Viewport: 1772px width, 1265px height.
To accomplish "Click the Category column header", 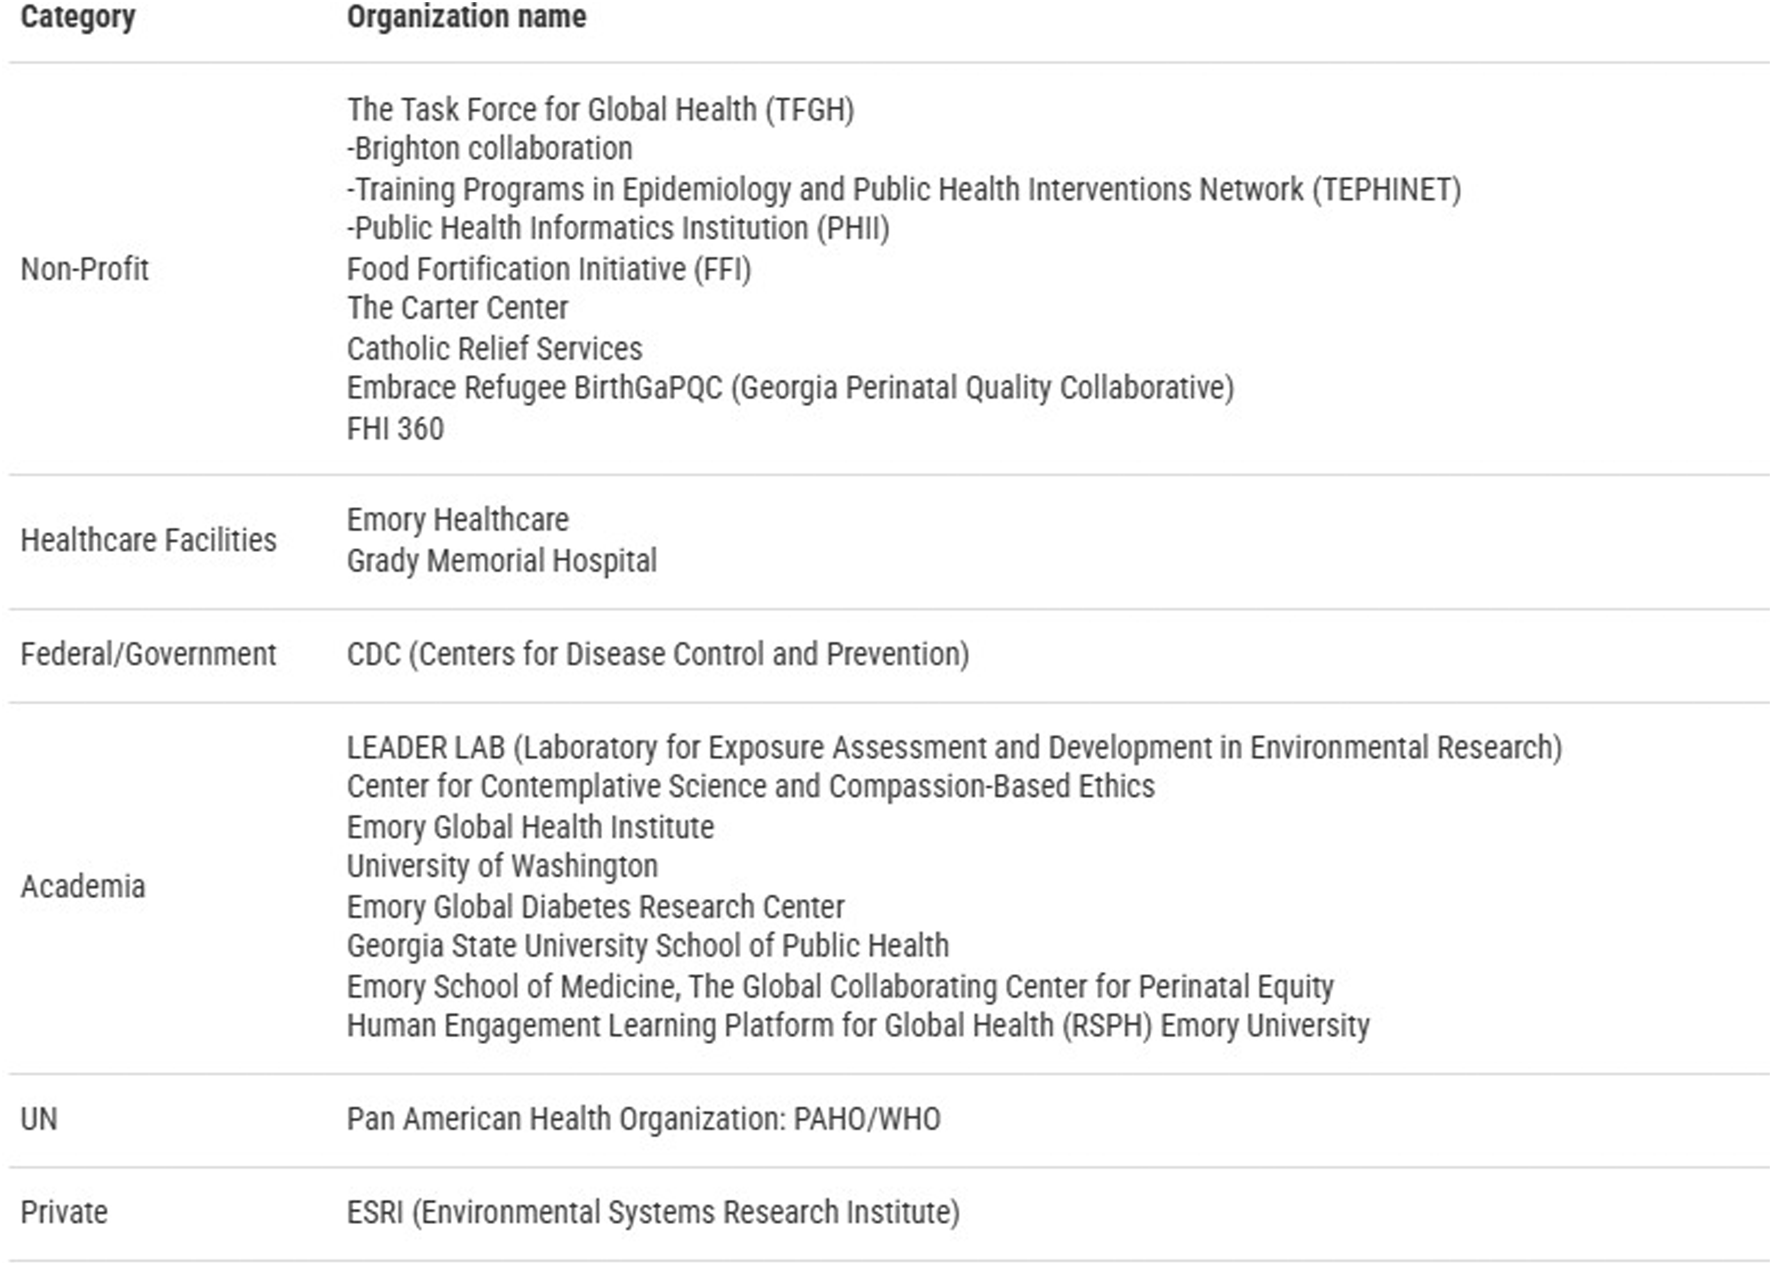I will 78,17.
